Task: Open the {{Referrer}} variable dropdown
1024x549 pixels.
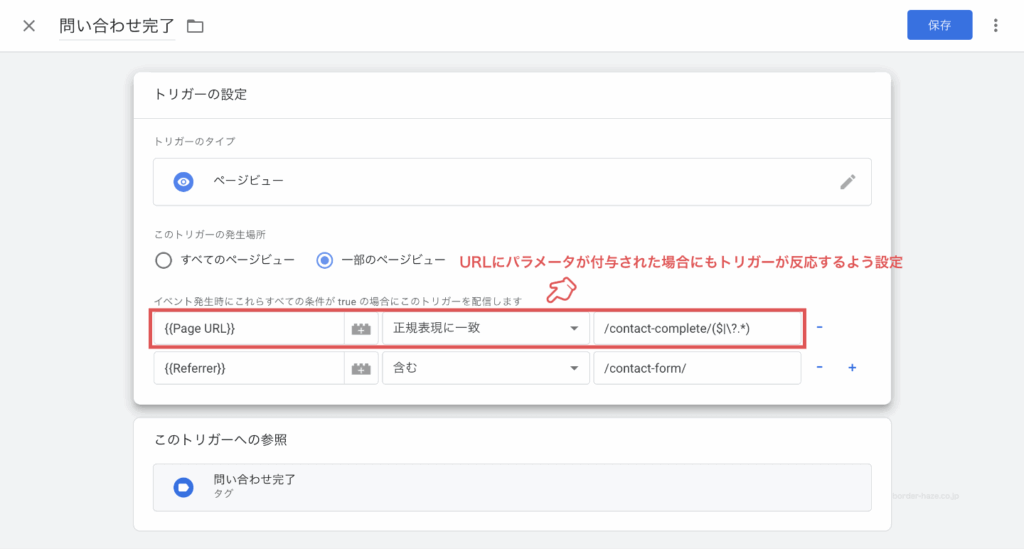Action: (248, 368)
